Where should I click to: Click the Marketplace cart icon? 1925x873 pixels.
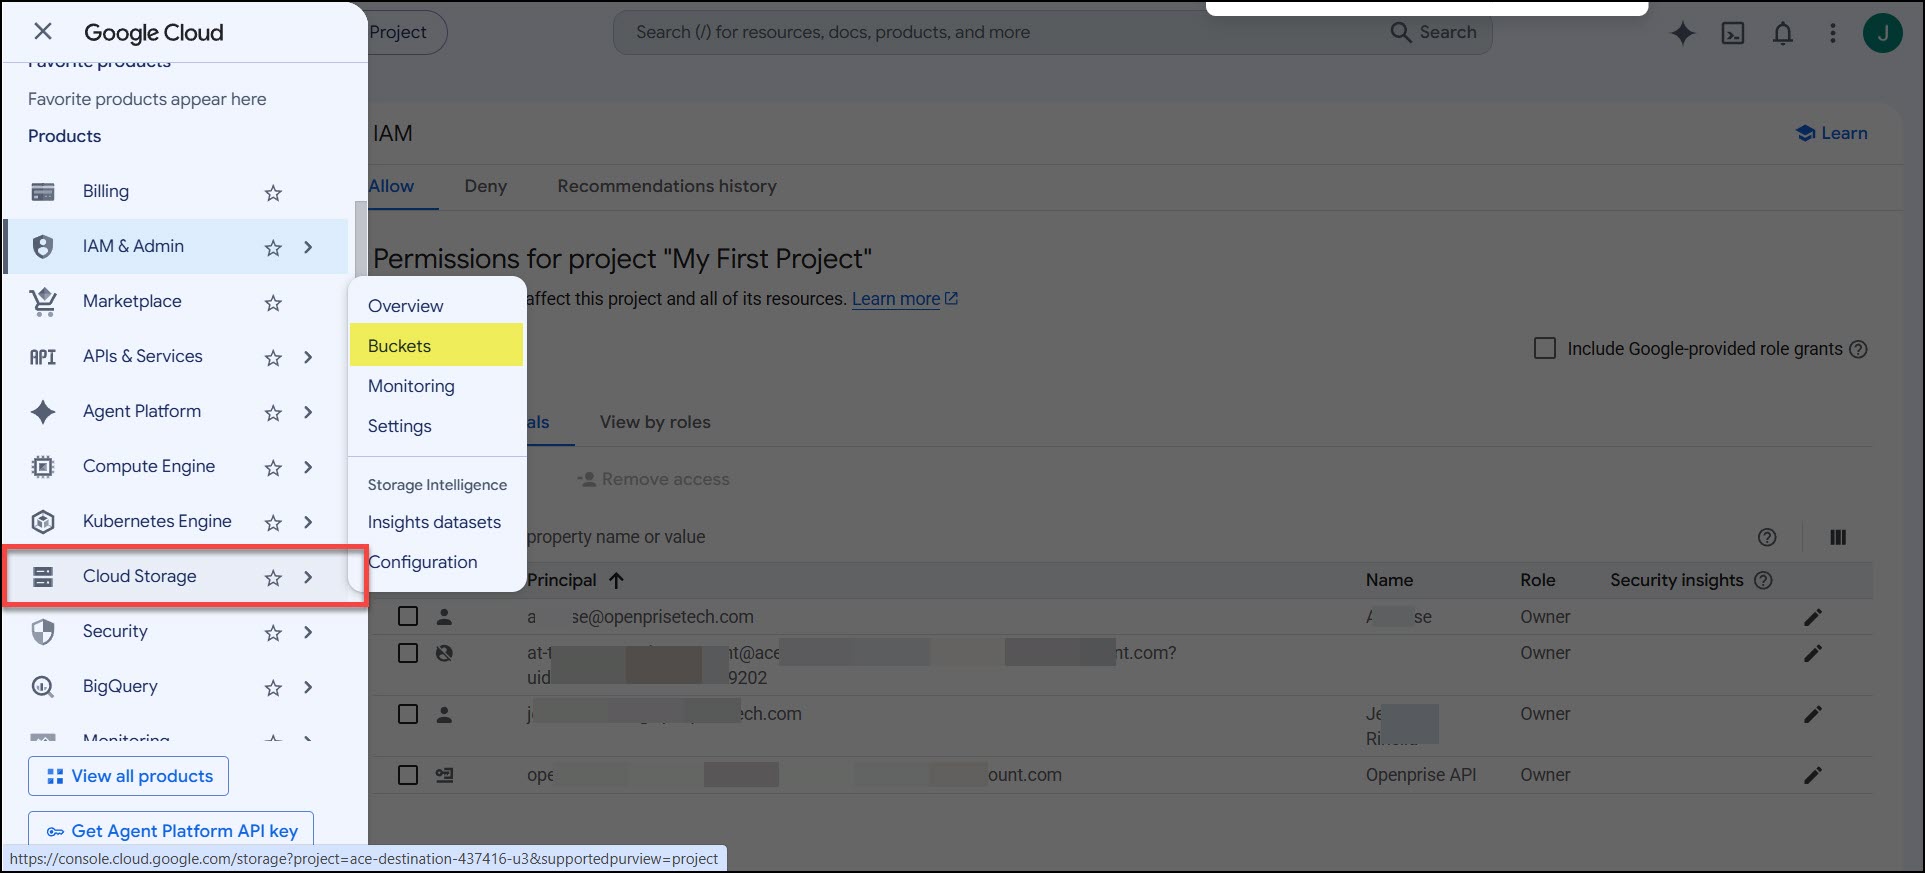point(43,301)
